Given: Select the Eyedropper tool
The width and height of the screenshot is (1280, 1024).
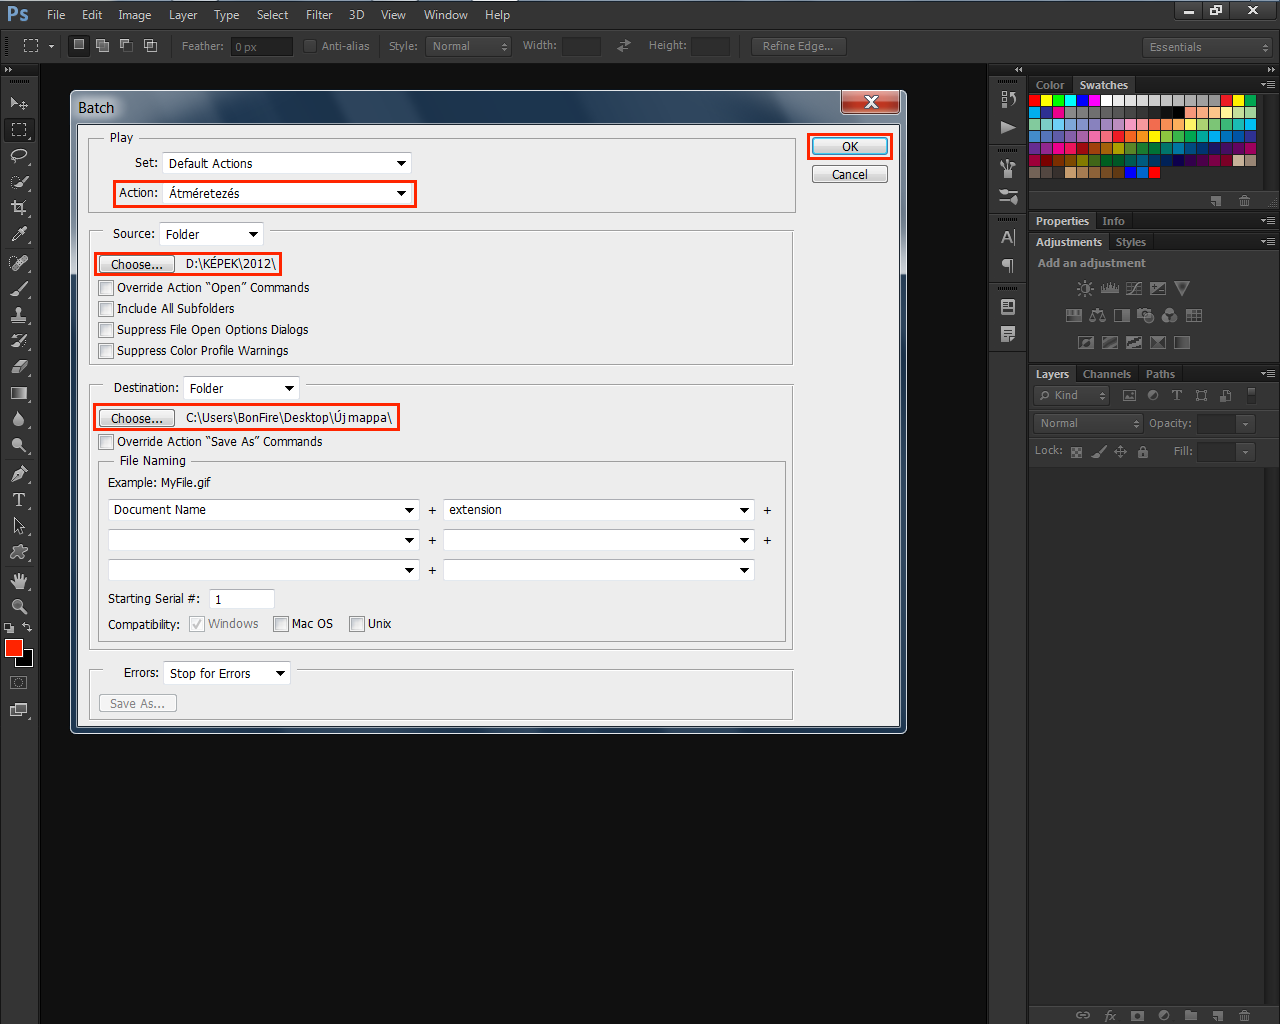Looking at the screenshot, I should (18, 235).
